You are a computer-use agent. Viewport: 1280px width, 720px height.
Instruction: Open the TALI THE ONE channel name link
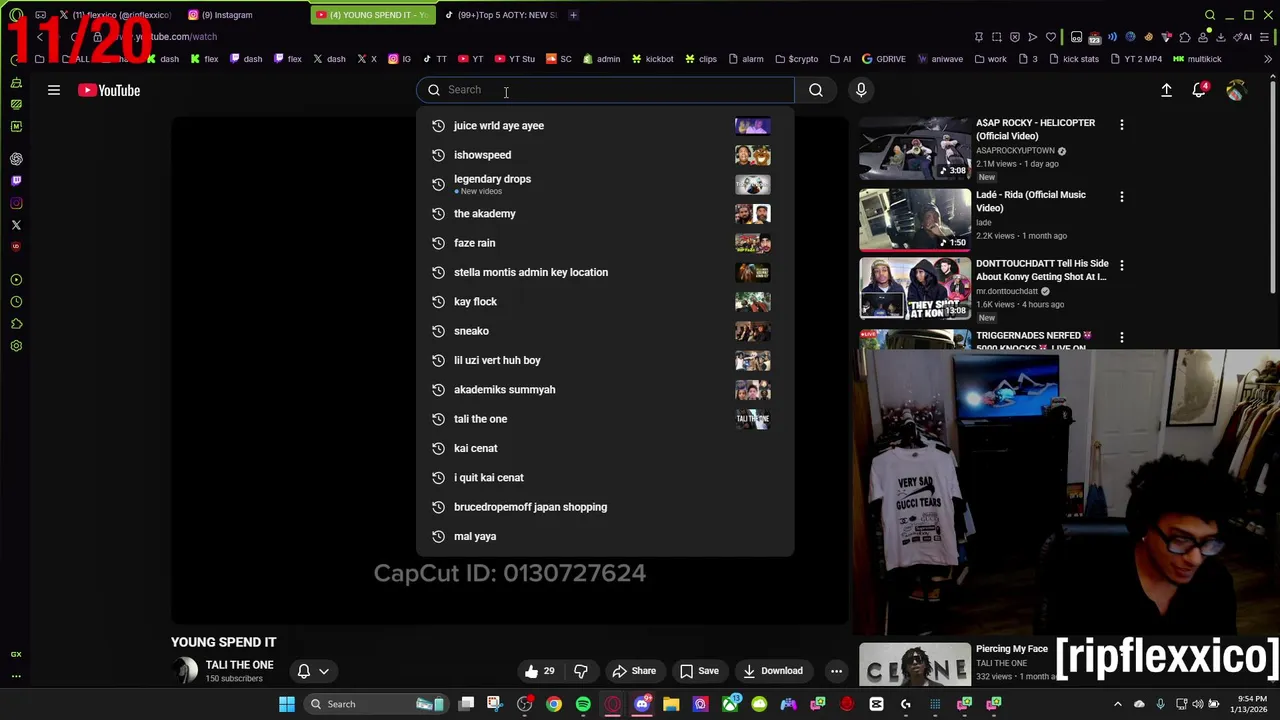tap(239, 665)
